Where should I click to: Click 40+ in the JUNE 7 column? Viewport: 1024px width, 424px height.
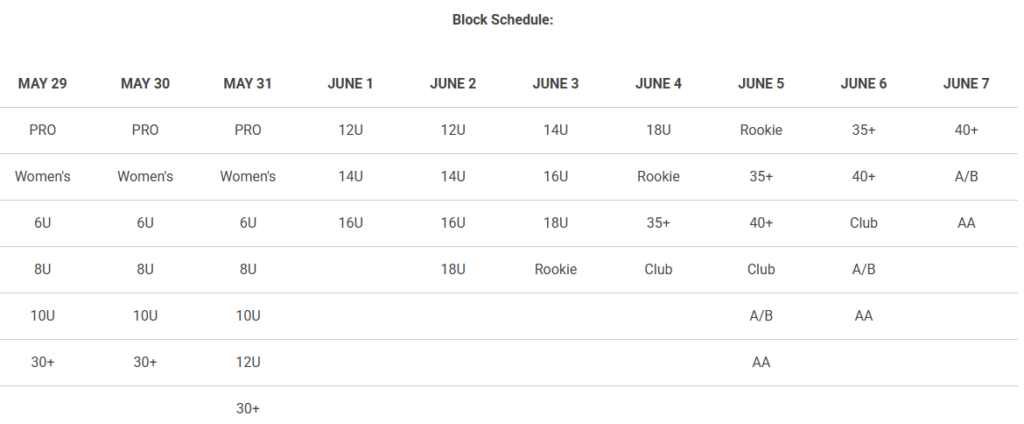pyautogui.click(x=966, y=130)
